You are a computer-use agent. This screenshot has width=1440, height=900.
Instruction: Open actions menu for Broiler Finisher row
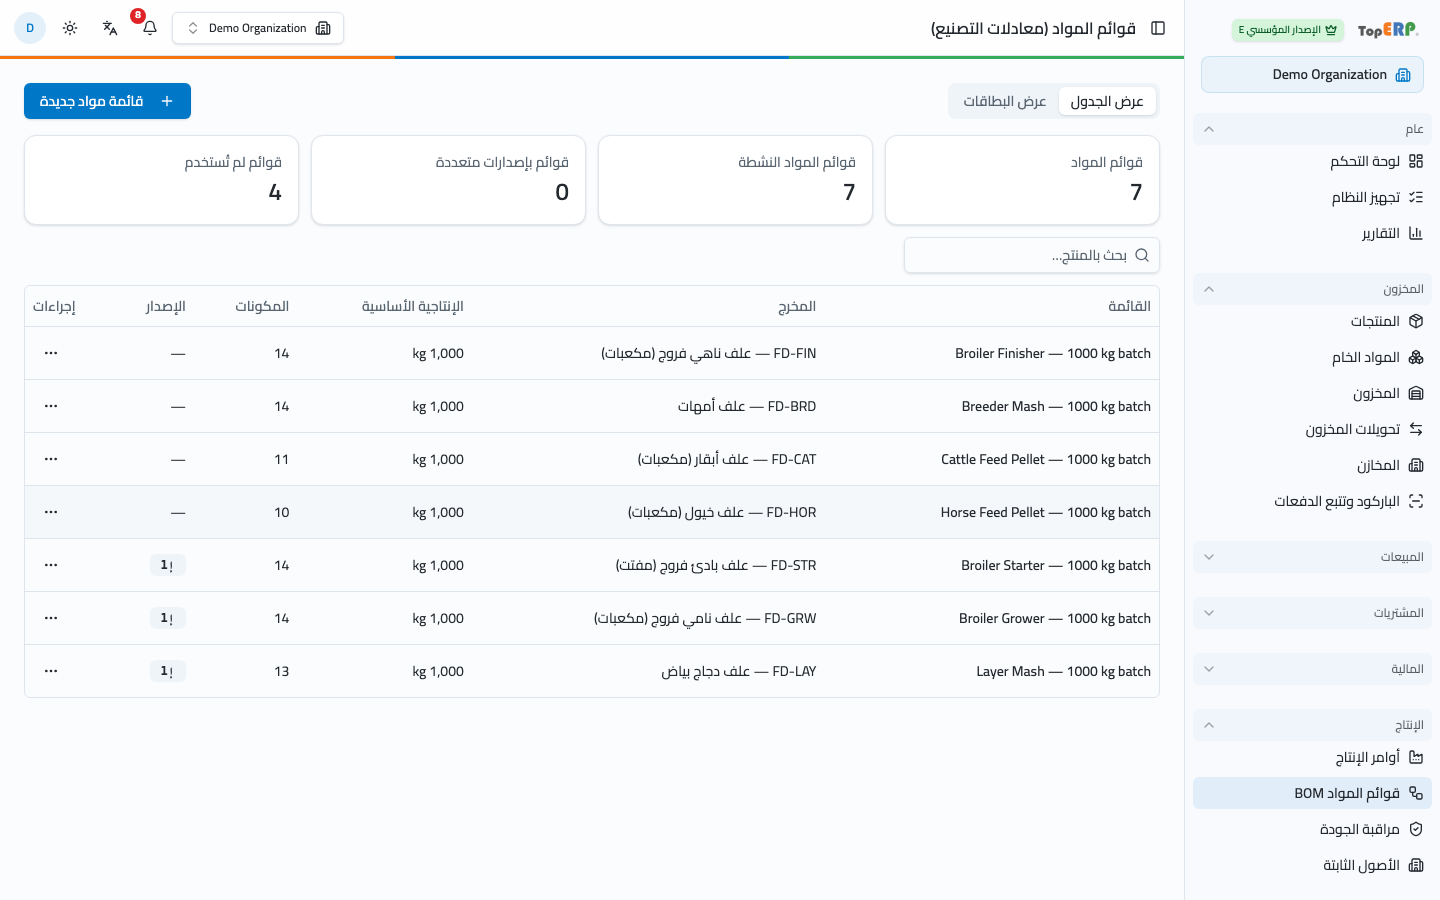pos(51,353)
